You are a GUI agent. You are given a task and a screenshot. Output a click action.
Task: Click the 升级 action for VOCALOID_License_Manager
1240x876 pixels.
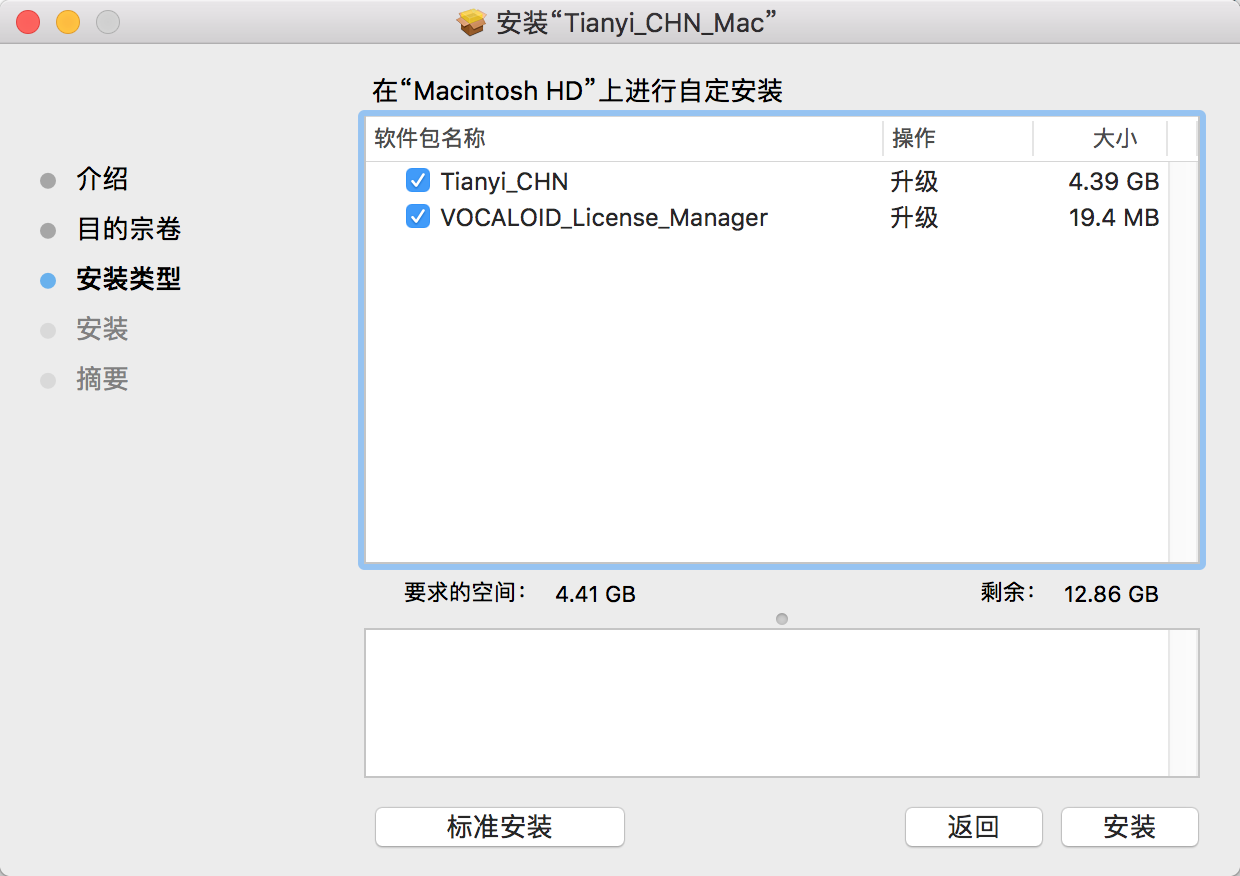[x=914, y=218]
